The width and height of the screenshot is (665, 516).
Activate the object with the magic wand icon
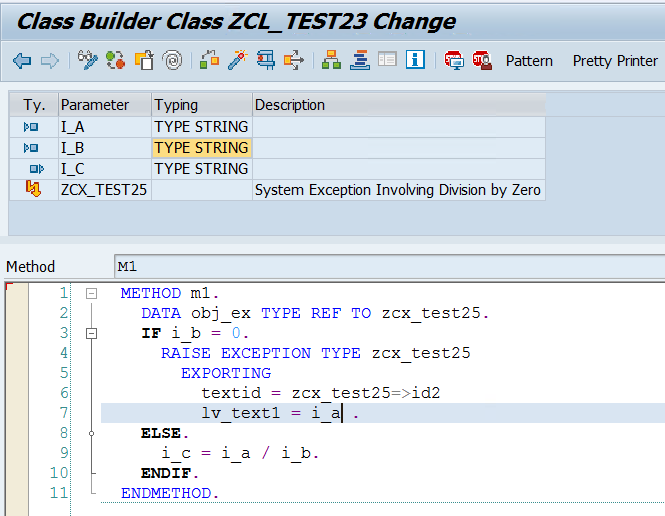click(238, 60)
